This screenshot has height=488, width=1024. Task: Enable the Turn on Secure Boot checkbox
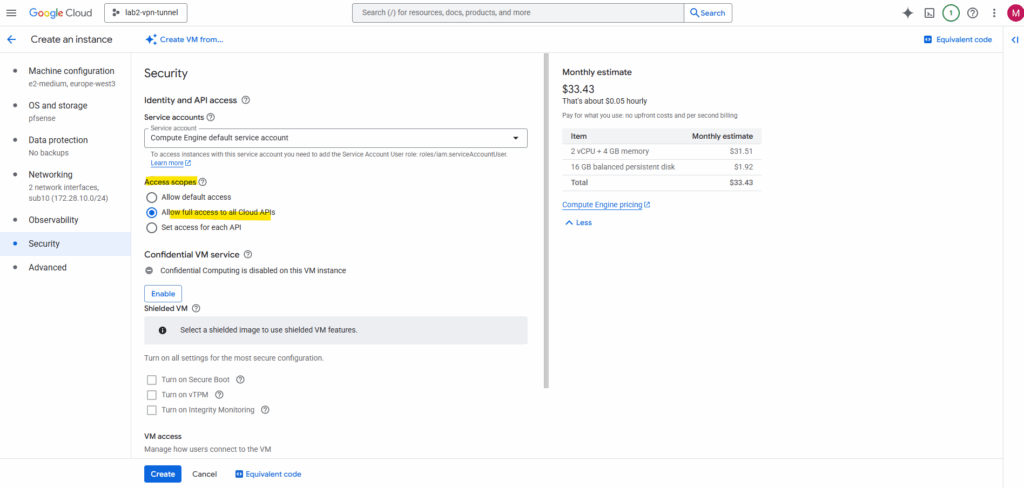click(152, 380)
